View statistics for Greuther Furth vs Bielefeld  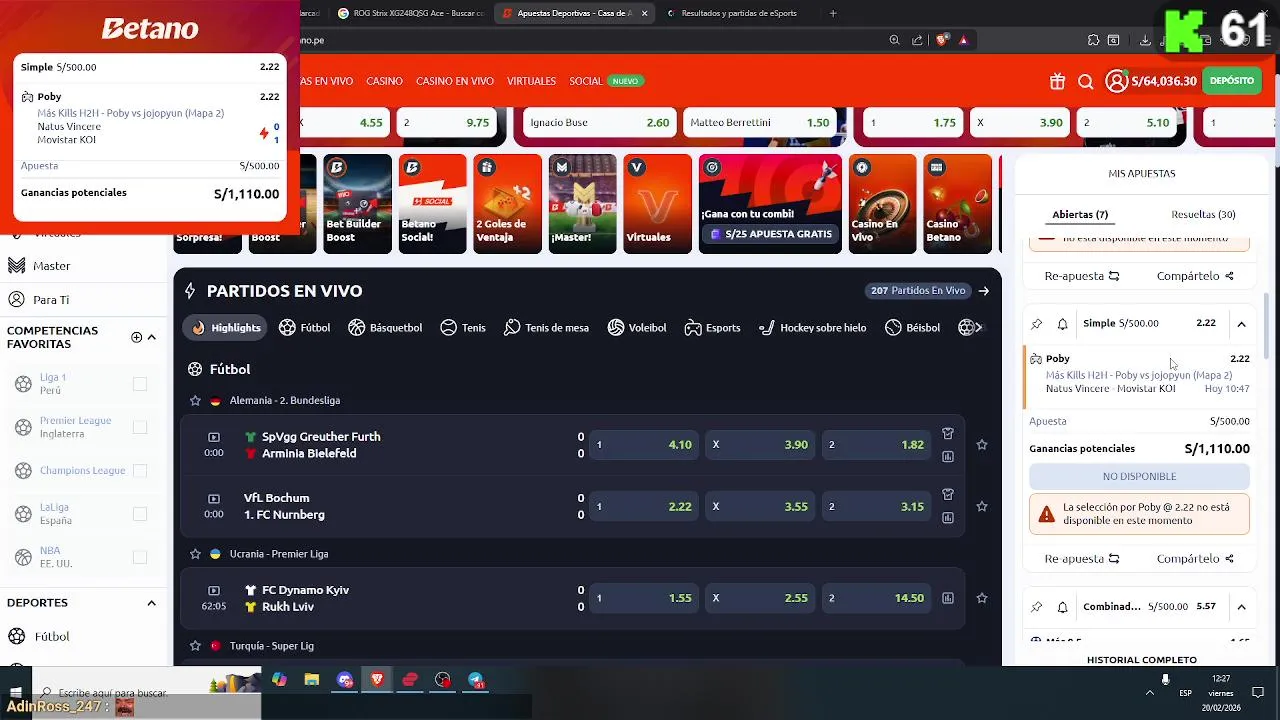[x=948, y=456]
